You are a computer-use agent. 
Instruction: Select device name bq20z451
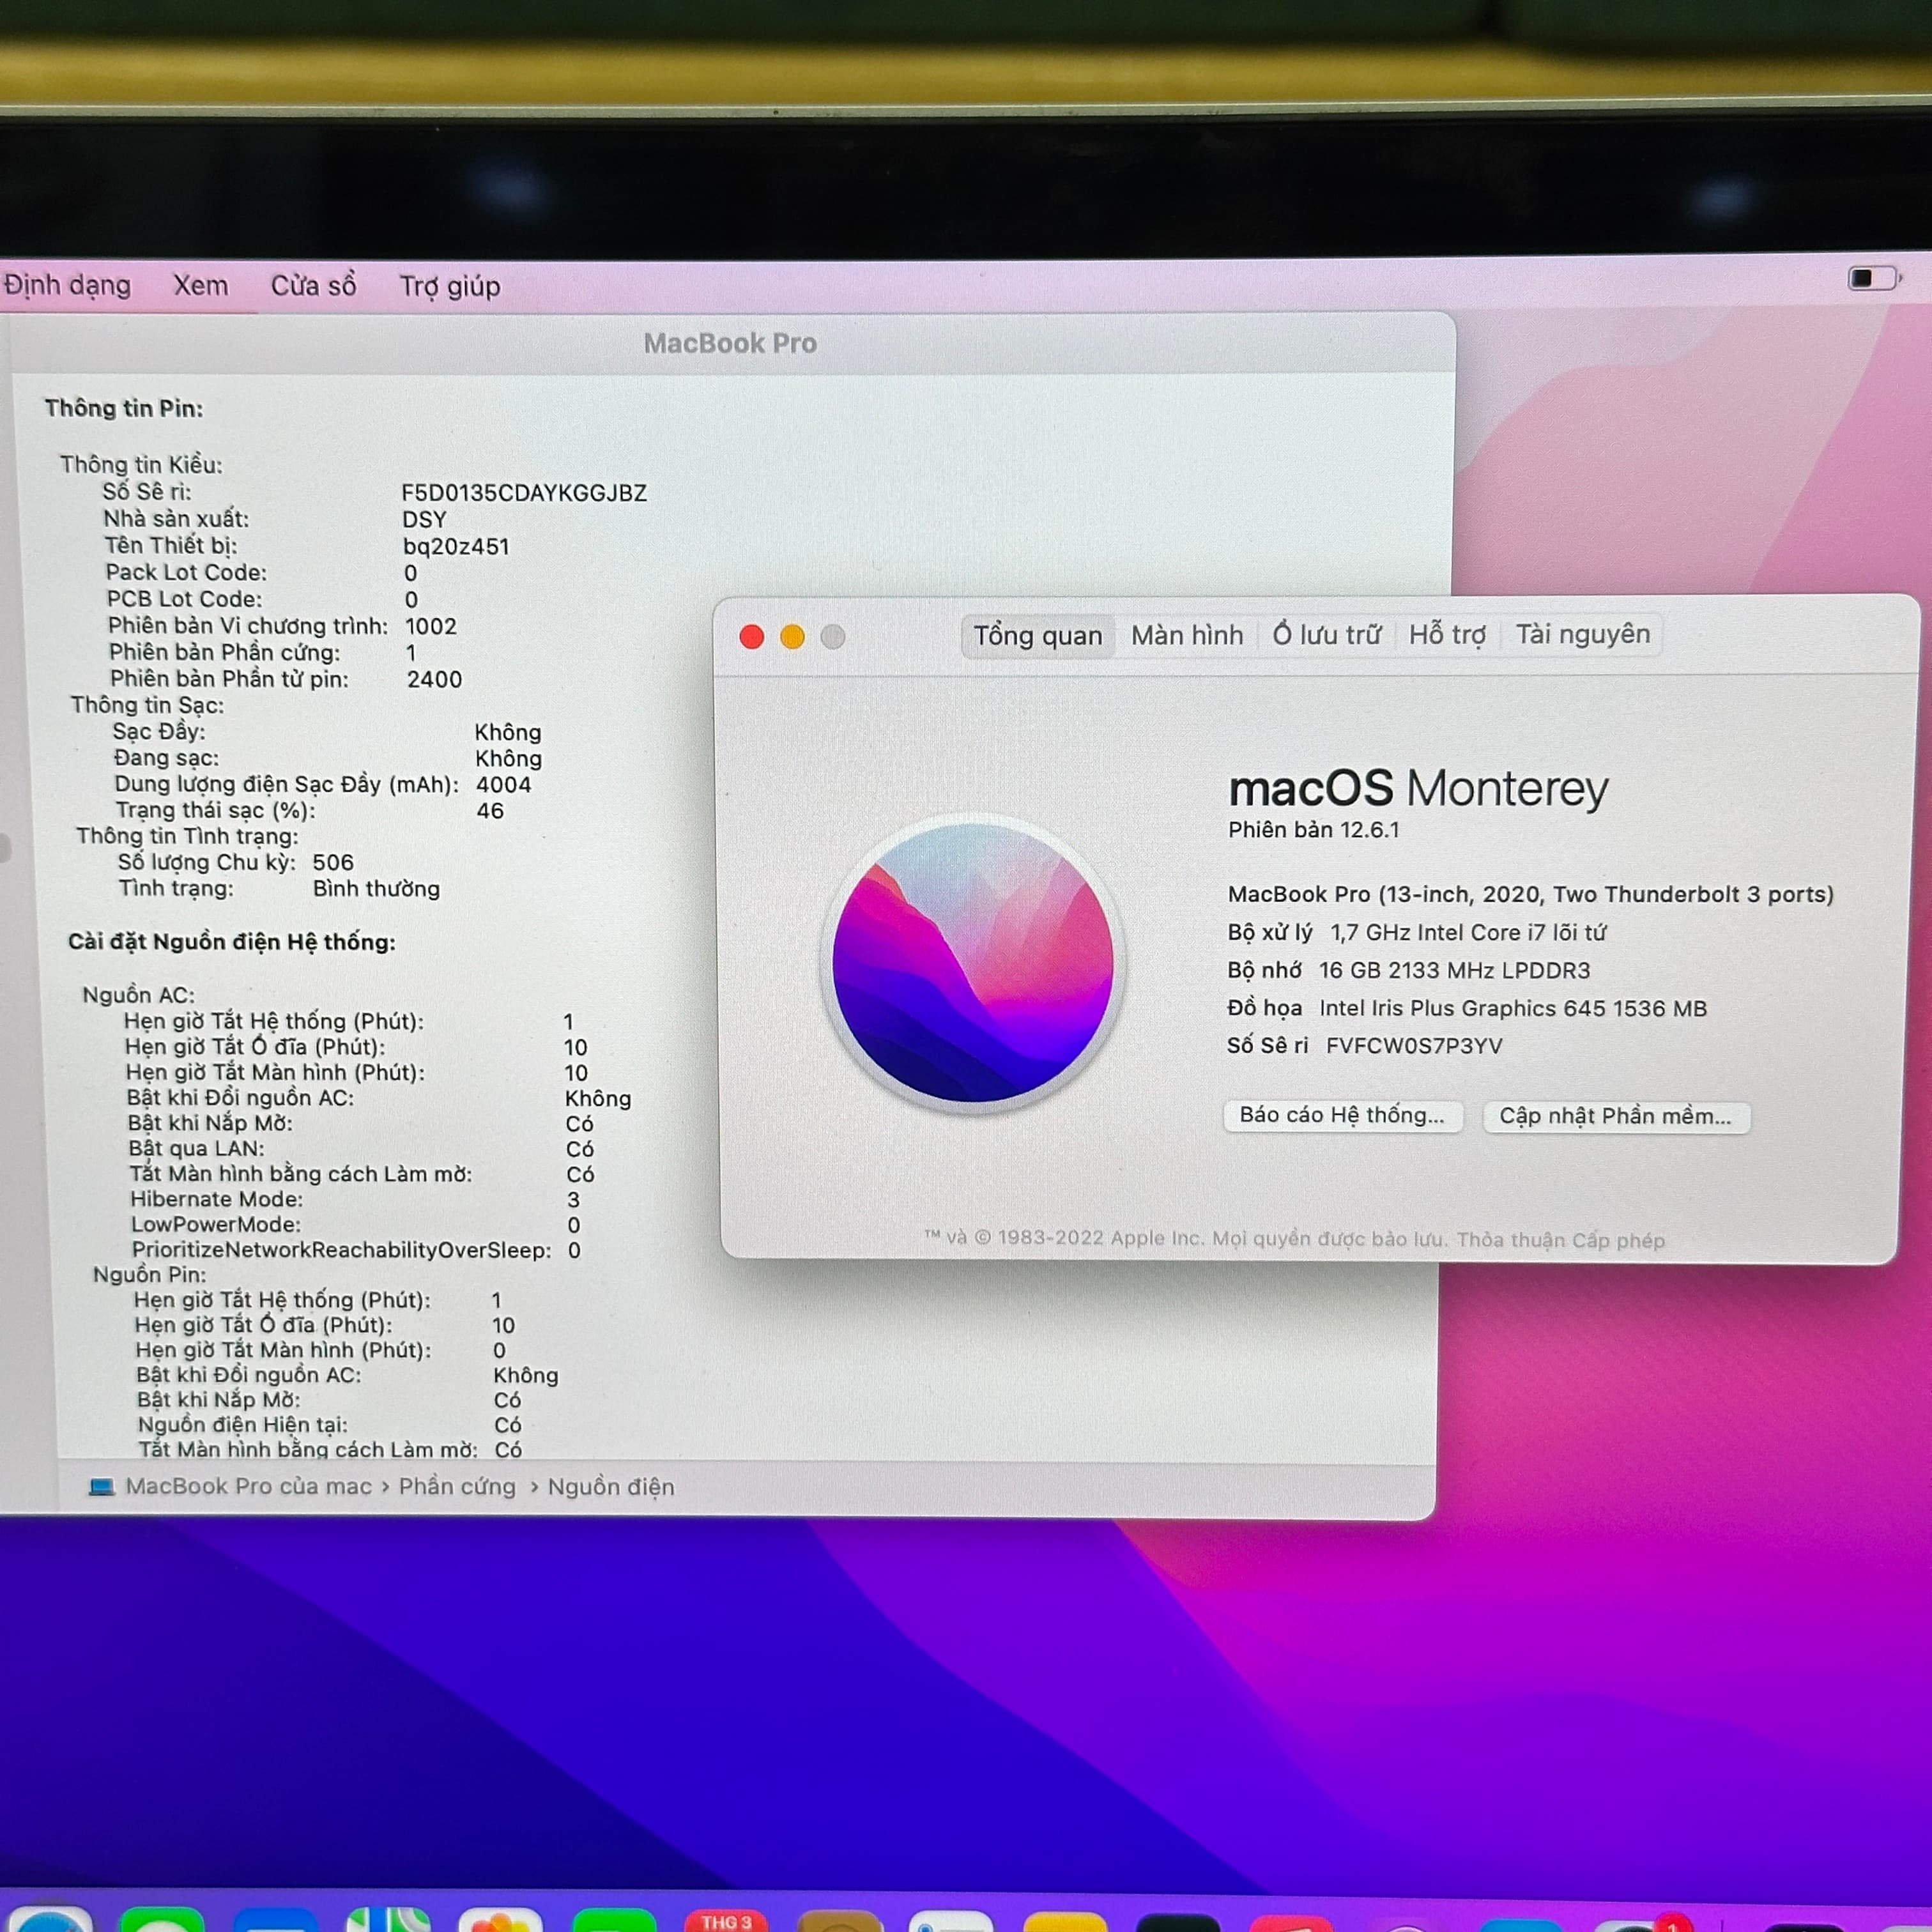456,547
